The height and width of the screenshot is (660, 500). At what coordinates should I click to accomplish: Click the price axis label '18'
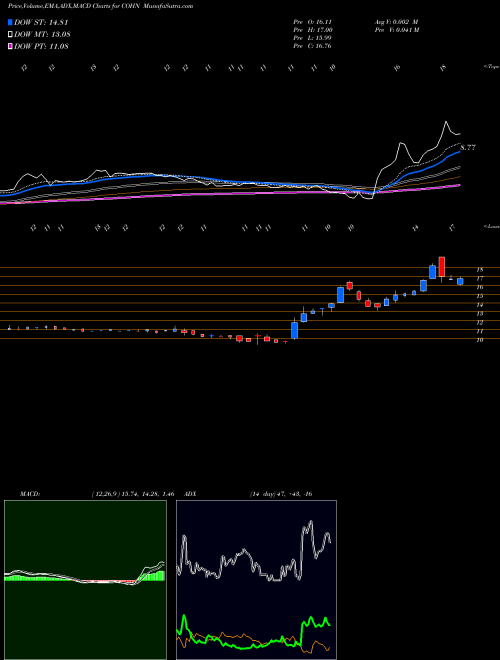coord(479,269)
